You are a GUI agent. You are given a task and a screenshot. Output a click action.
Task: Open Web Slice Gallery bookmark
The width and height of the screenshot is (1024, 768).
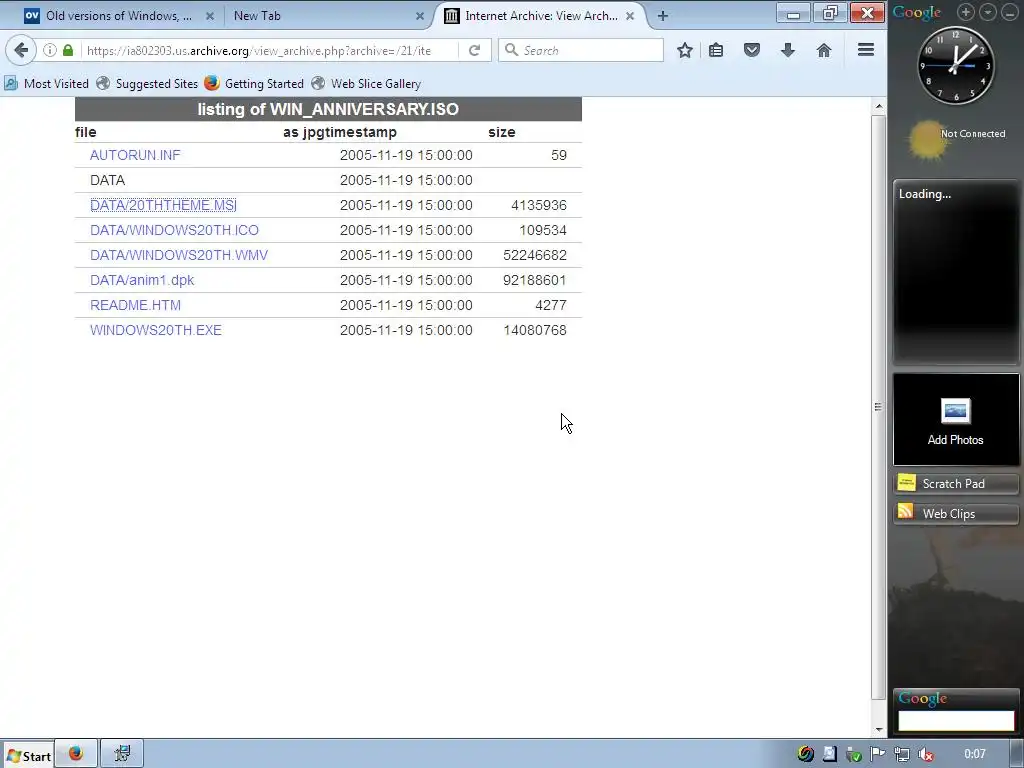[x=366, y=84]
